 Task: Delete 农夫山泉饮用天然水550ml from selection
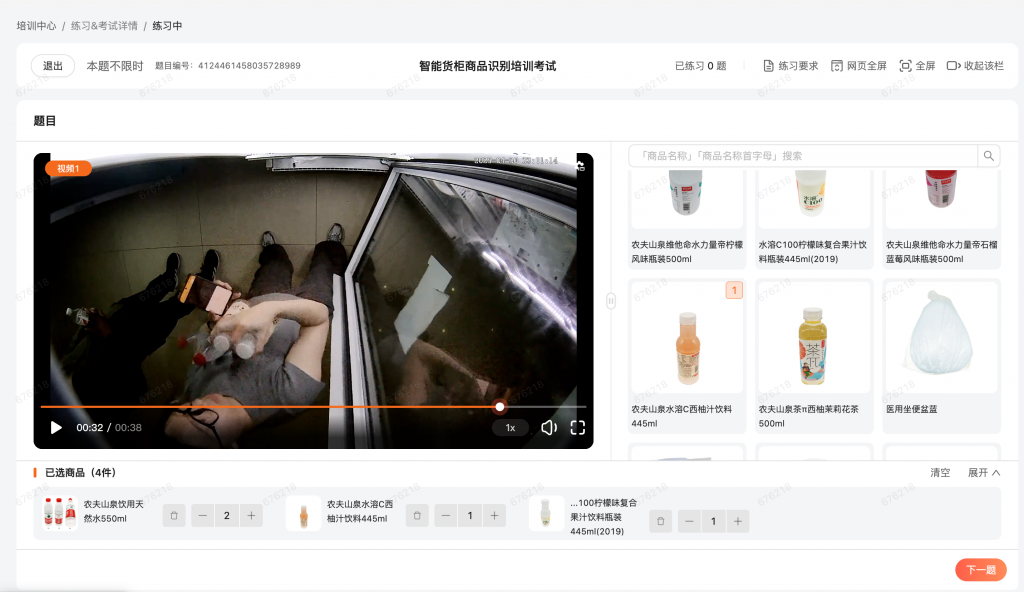174,516
